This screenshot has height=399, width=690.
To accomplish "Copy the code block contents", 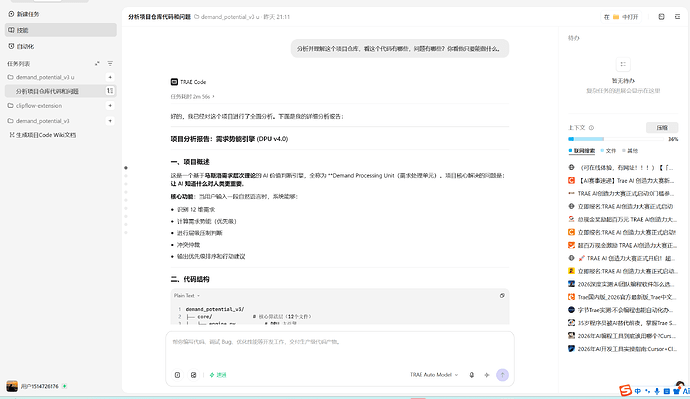I will click(x=502, y=296).
